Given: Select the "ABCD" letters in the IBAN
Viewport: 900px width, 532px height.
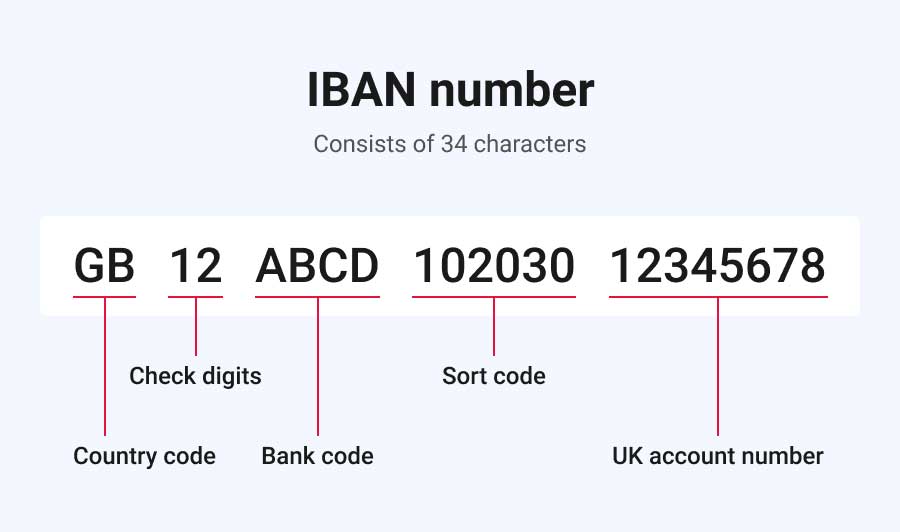Looking at the screenshot, I should tap(317, 267).
